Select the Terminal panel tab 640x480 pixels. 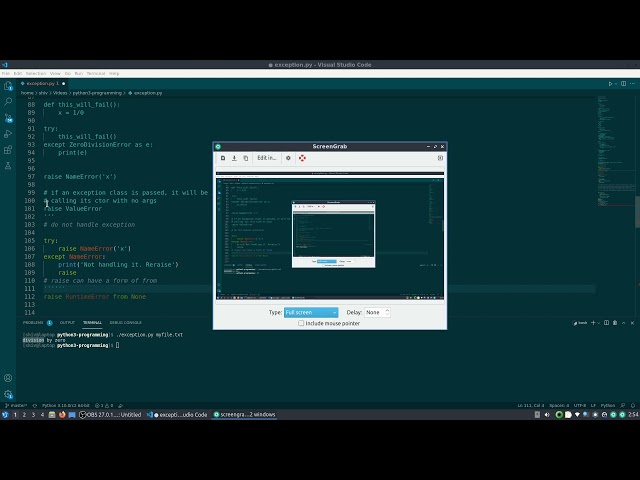[92, 323]
